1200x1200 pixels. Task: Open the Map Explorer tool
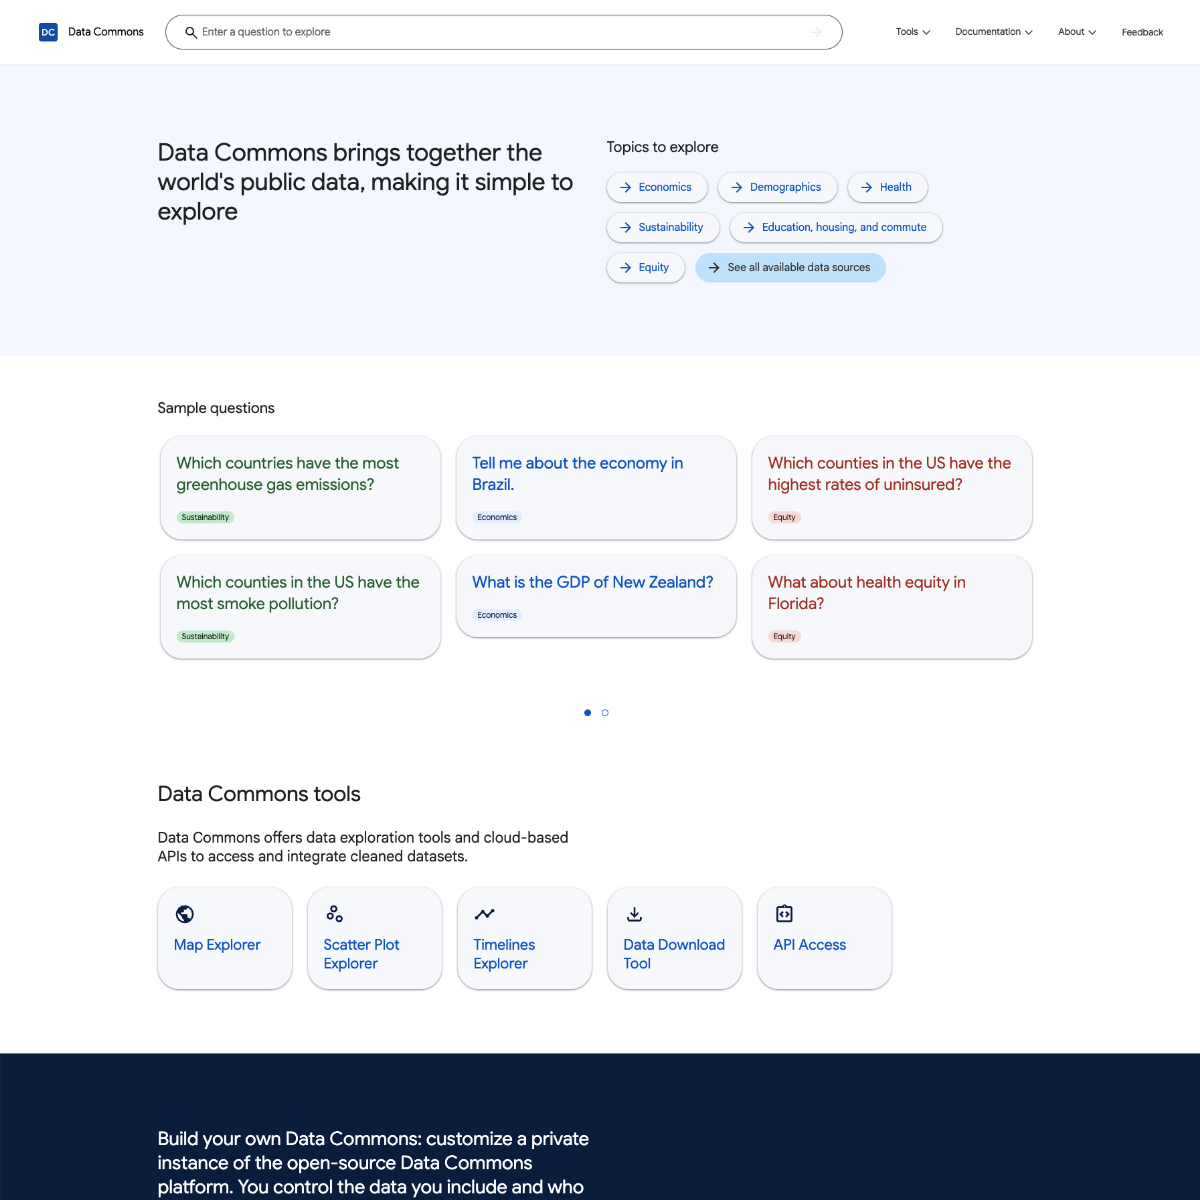point(225,938)
